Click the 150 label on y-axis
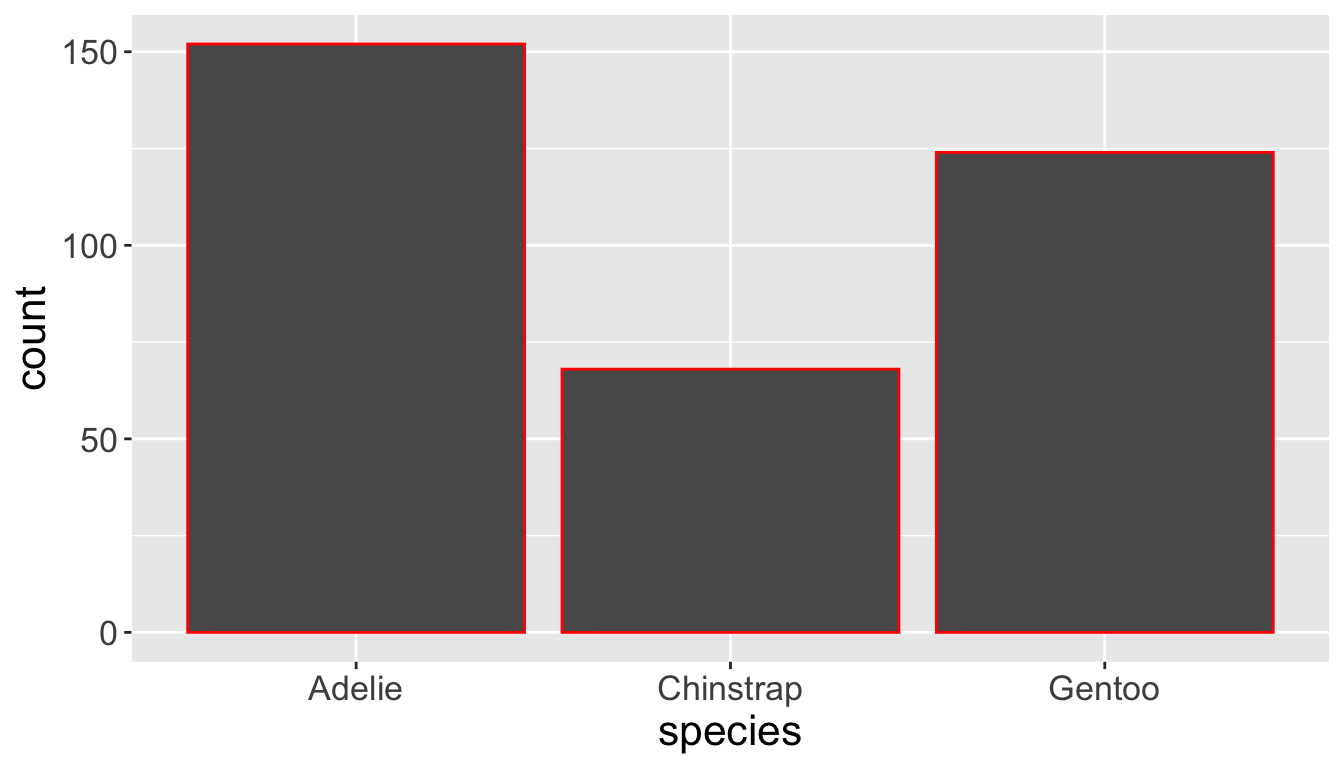The image size is (1344, 768). pyautogui.click(x=90, y=52)
